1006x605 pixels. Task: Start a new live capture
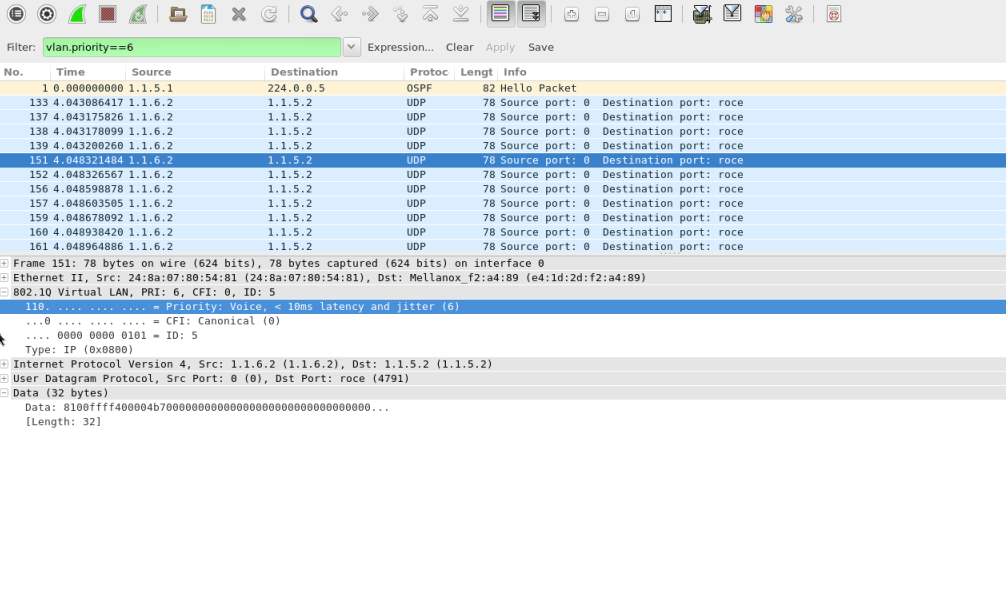click(x=78, y=14)
